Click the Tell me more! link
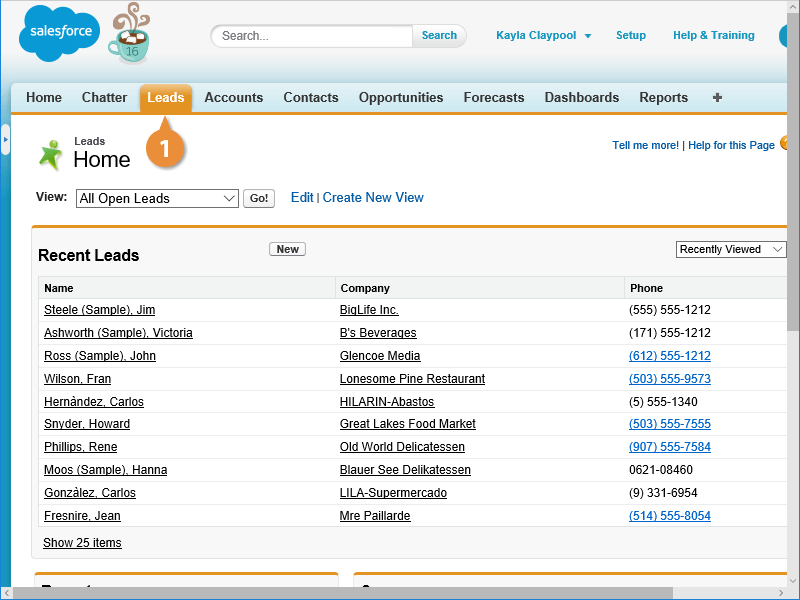Screen dimensions: 800x600 point(645,145)
